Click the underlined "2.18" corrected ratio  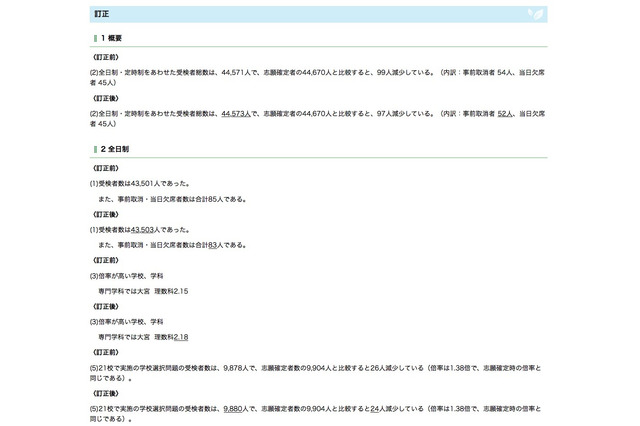pyautogui.click(x=181, y=337)
